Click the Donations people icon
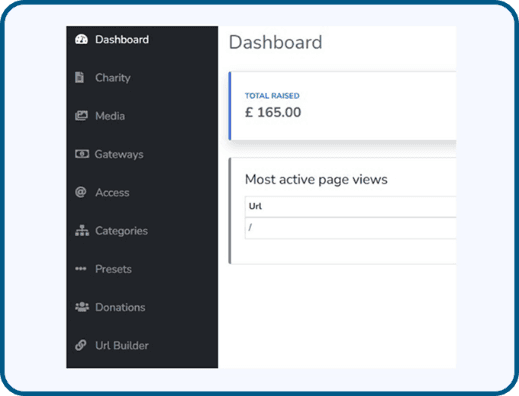Screen dimensions: 519x396 [82, 307]
